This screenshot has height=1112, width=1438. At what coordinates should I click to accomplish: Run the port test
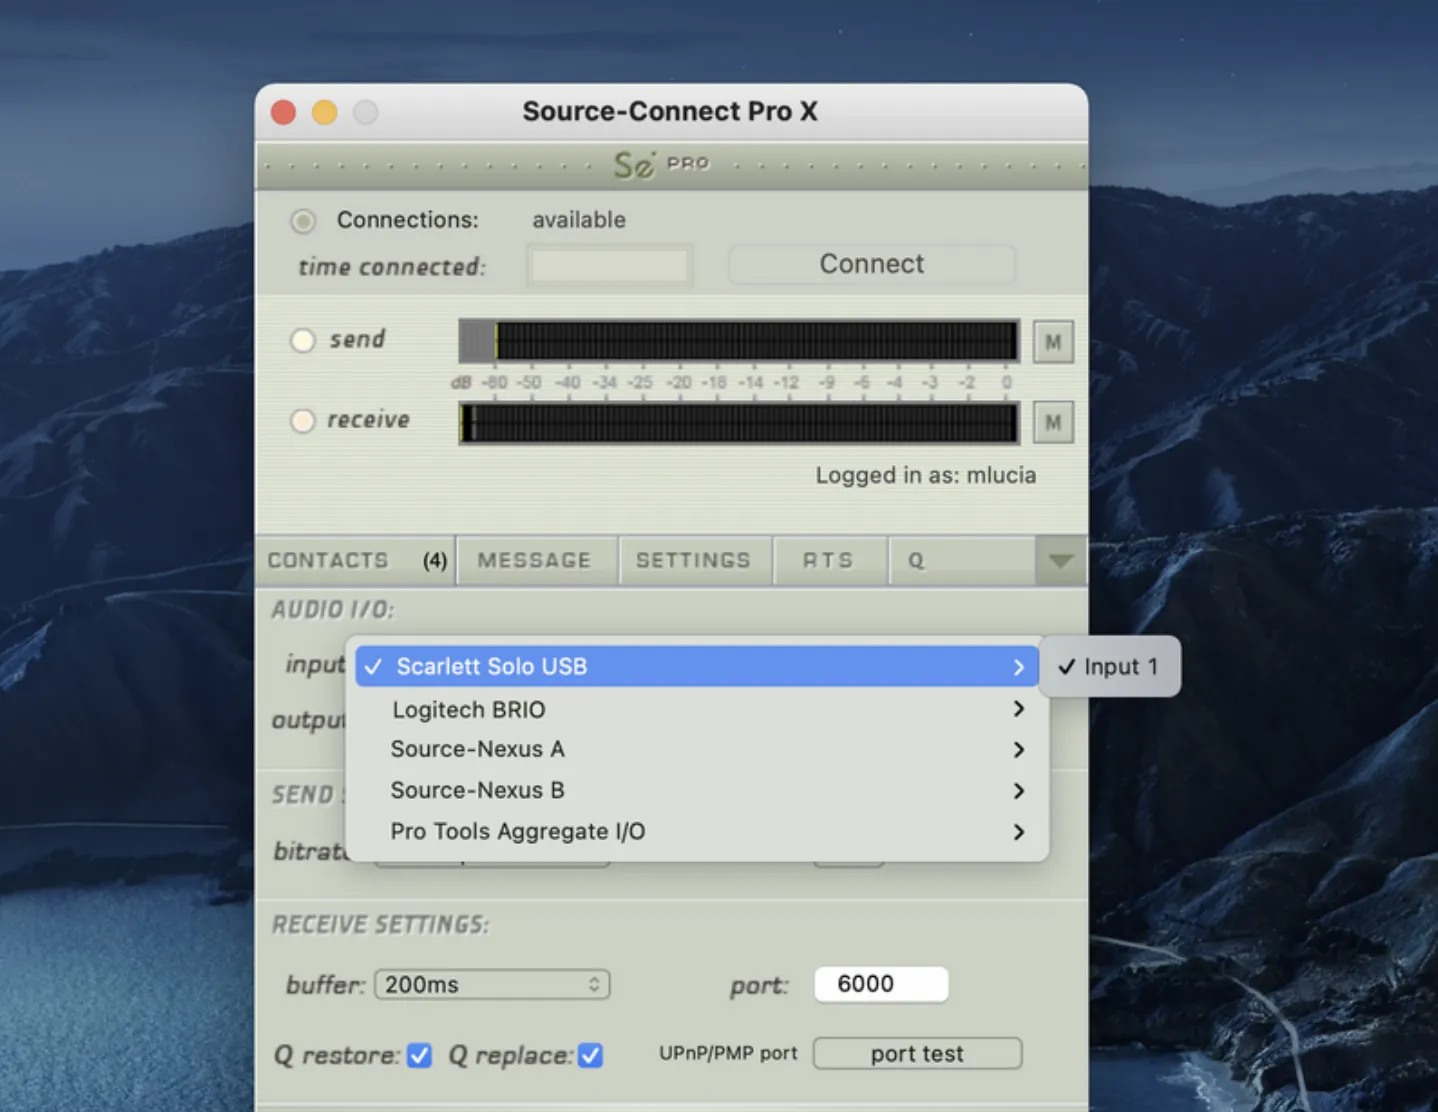pos(917,1054)
